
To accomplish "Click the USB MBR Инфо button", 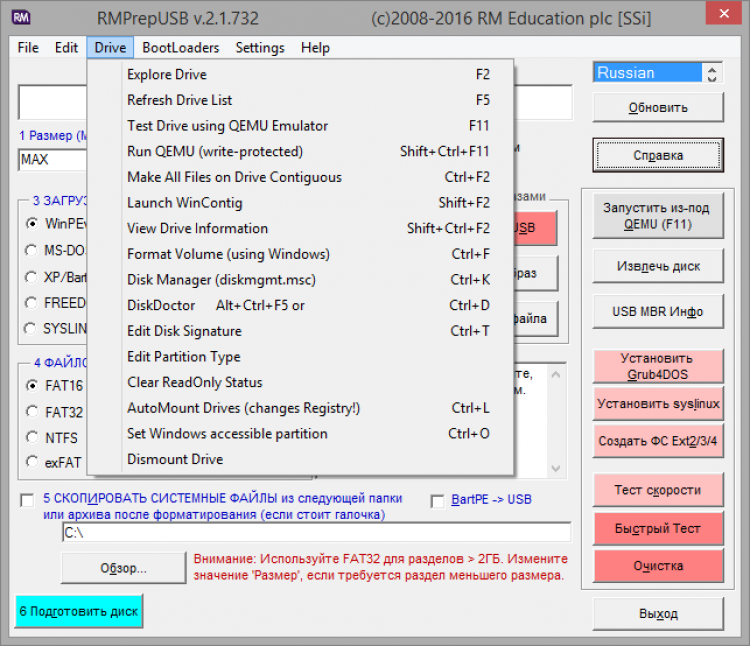I will click(658, 312).
